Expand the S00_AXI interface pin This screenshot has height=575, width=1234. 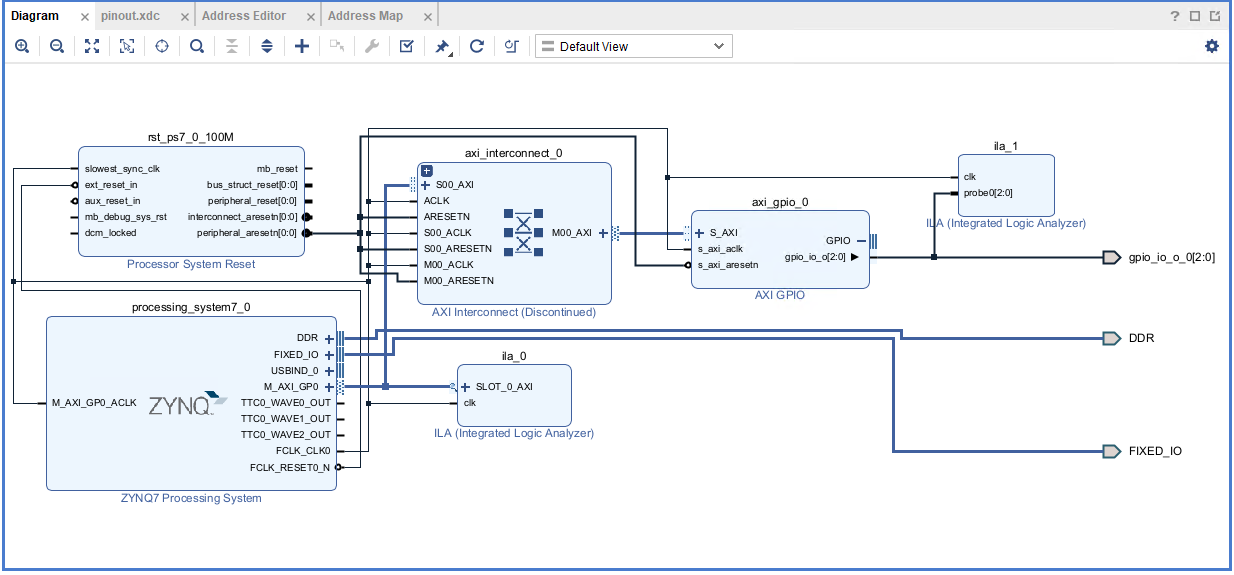click(x=427, y=185)
